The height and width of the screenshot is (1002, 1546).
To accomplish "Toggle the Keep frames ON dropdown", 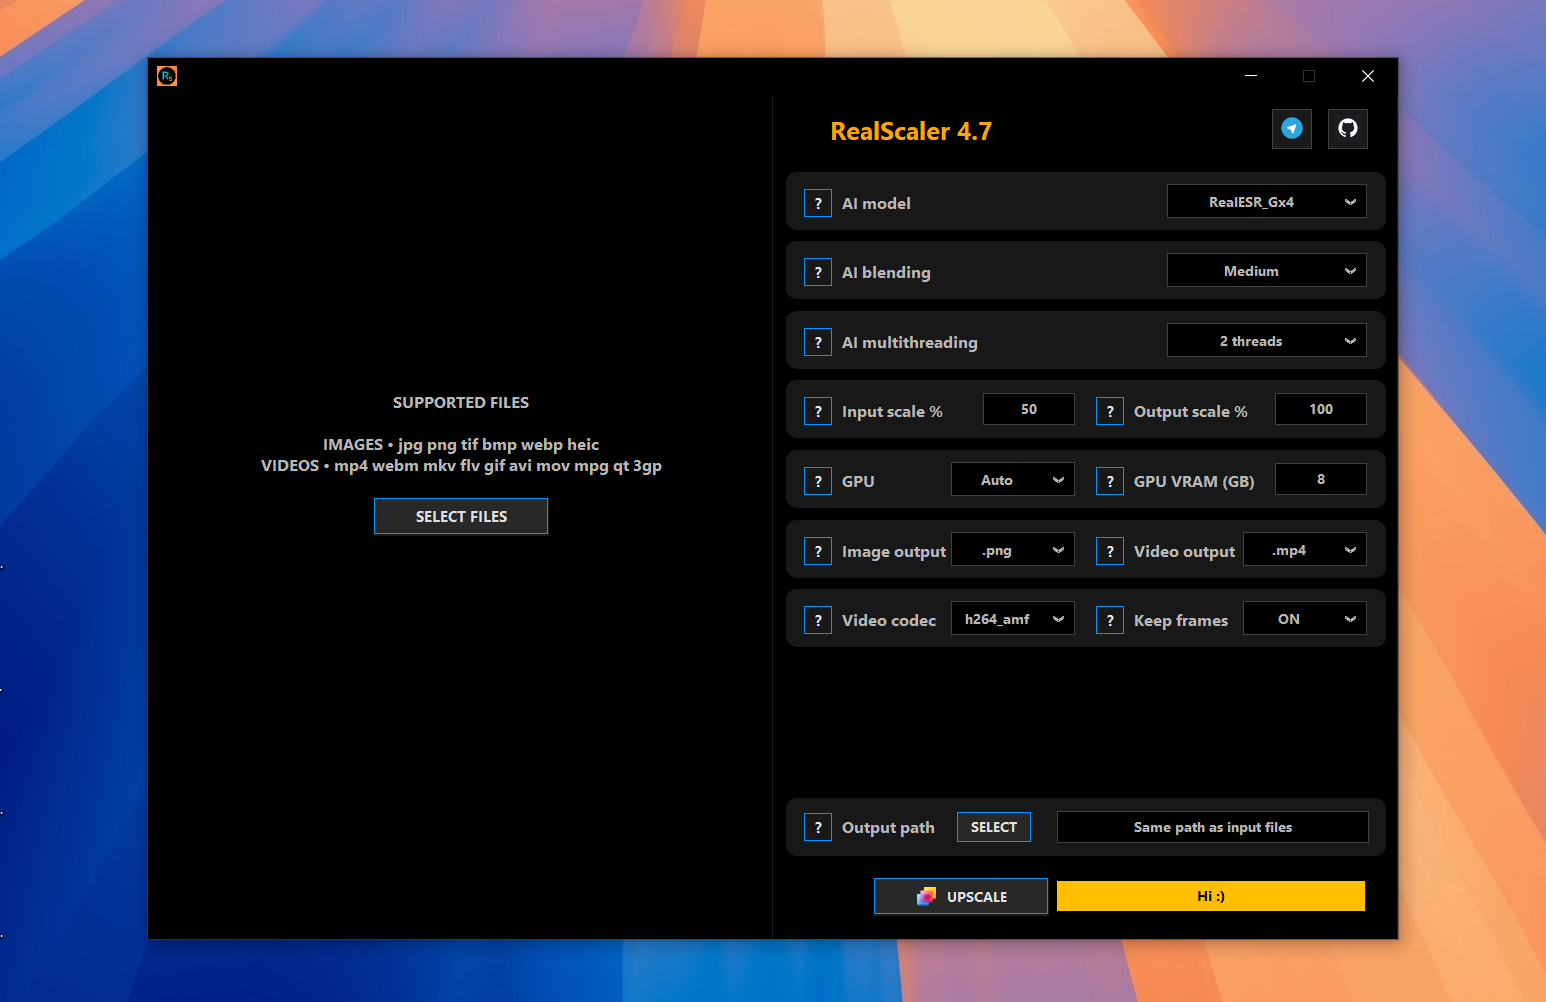I will click(1305, 619).
